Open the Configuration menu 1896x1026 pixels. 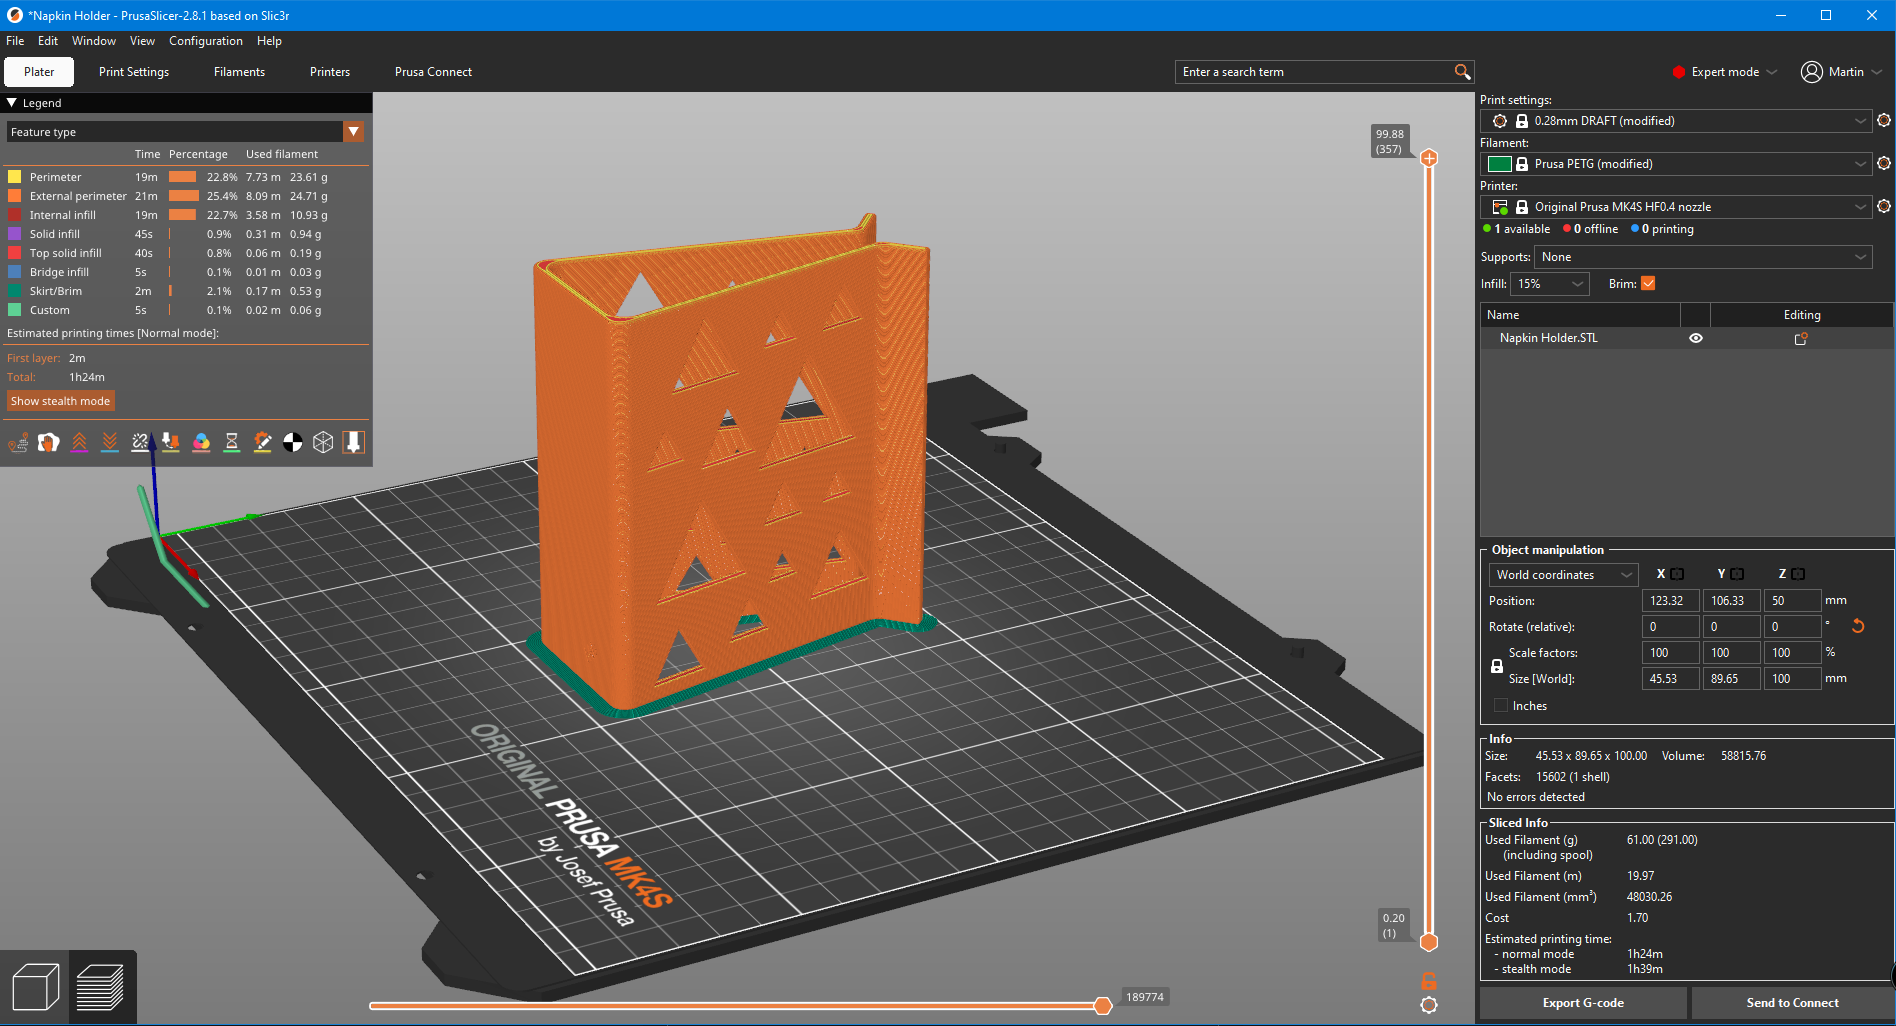(x=206, y=41)
